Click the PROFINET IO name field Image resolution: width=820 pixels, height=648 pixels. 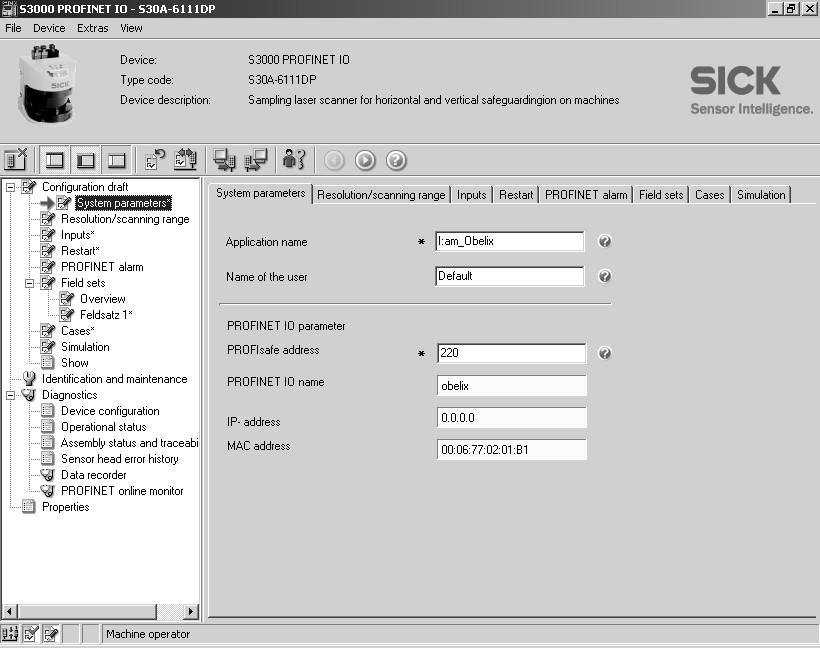(x=511, y=385)
